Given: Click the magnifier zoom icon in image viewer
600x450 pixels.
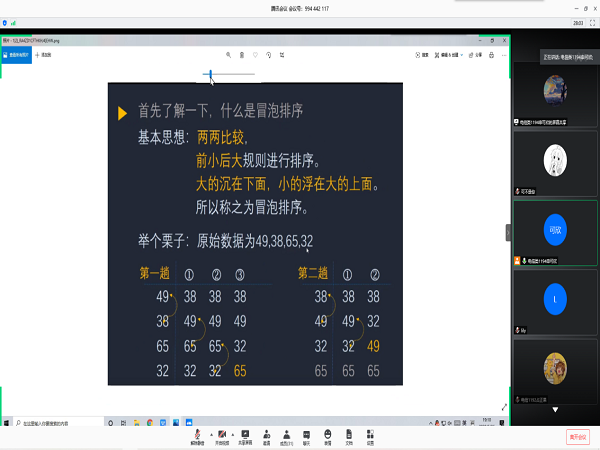Looking at the screenshot, I should [228, 55].
